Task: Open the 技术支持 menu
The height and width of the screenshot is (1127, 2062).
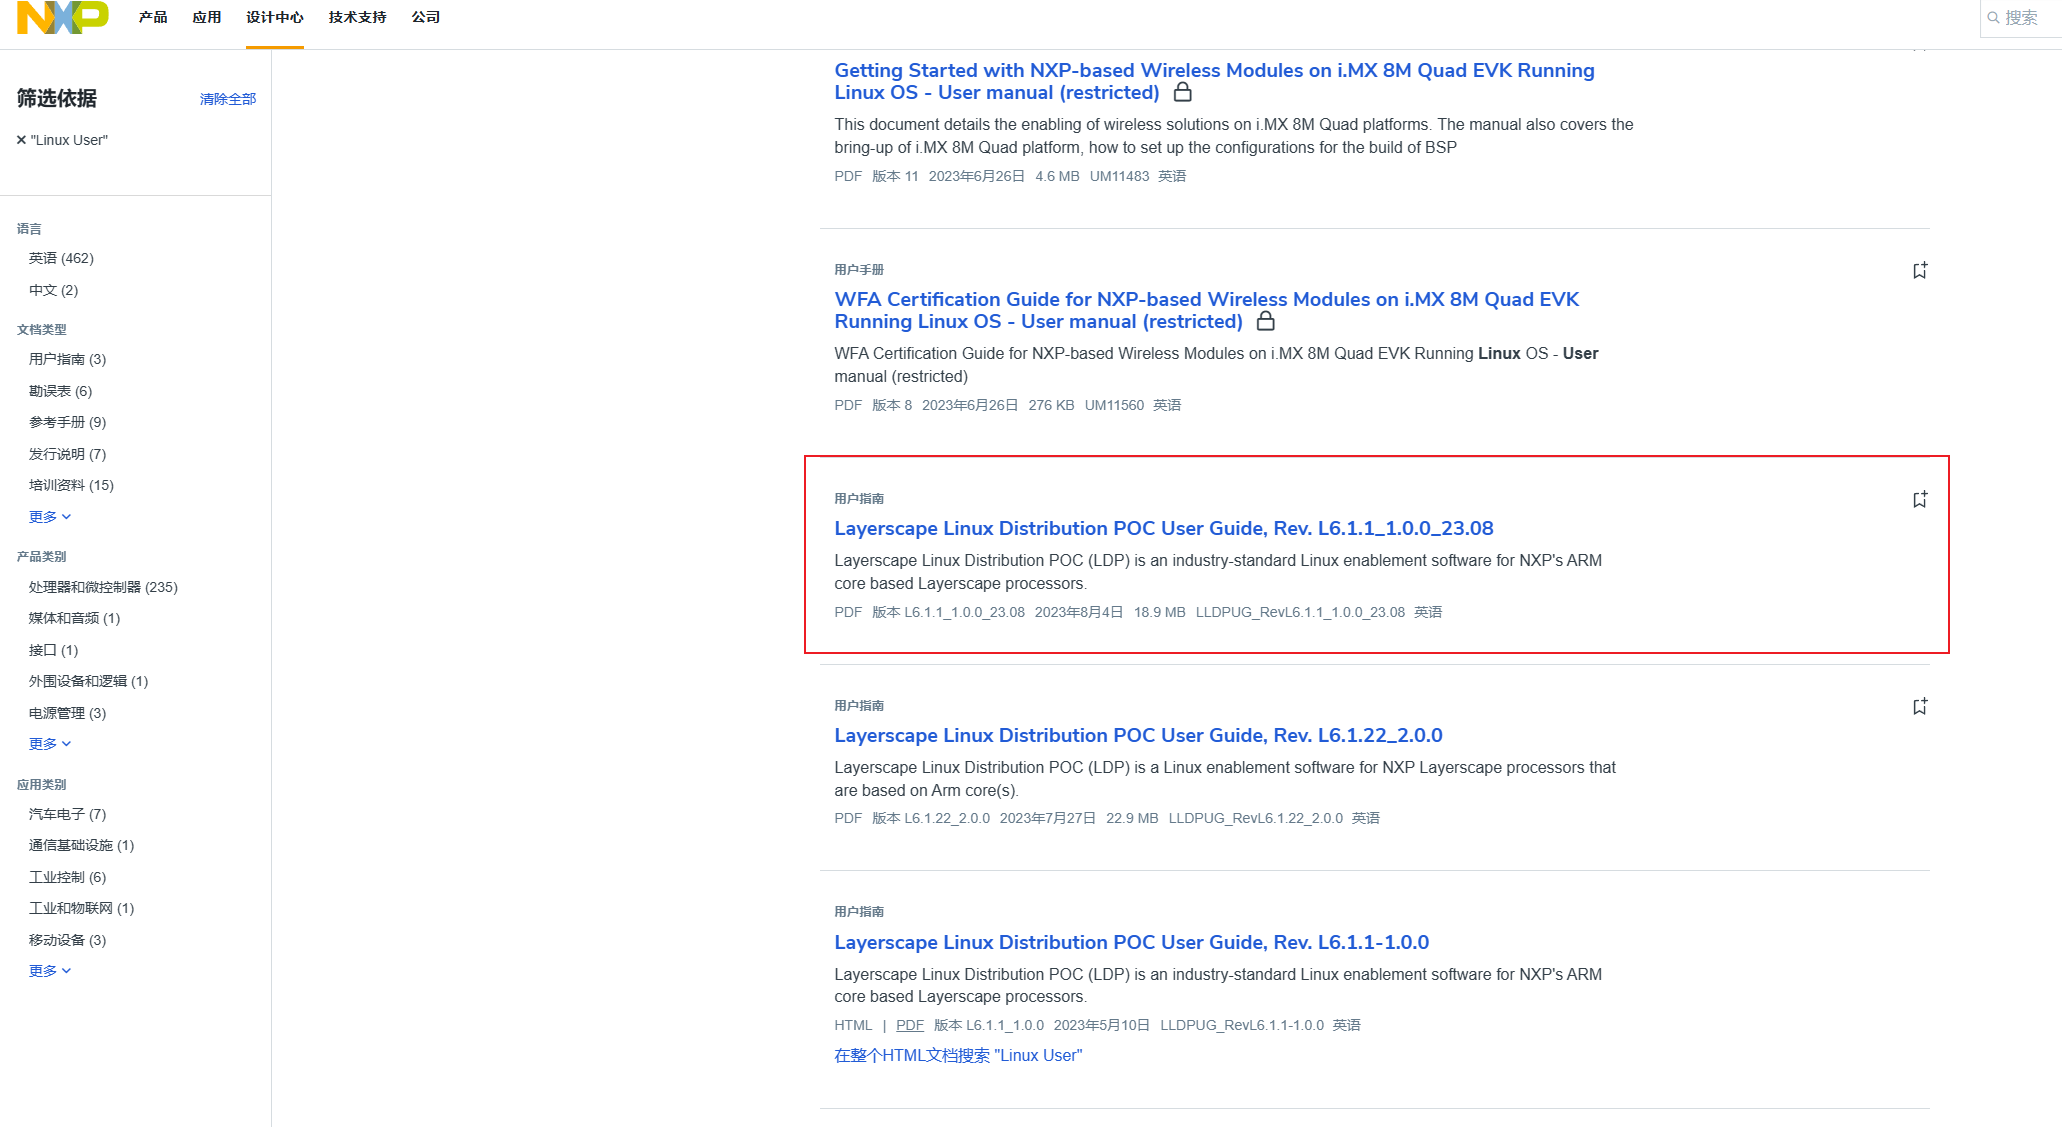Action: pyautogui.click(x=357, y=17)
